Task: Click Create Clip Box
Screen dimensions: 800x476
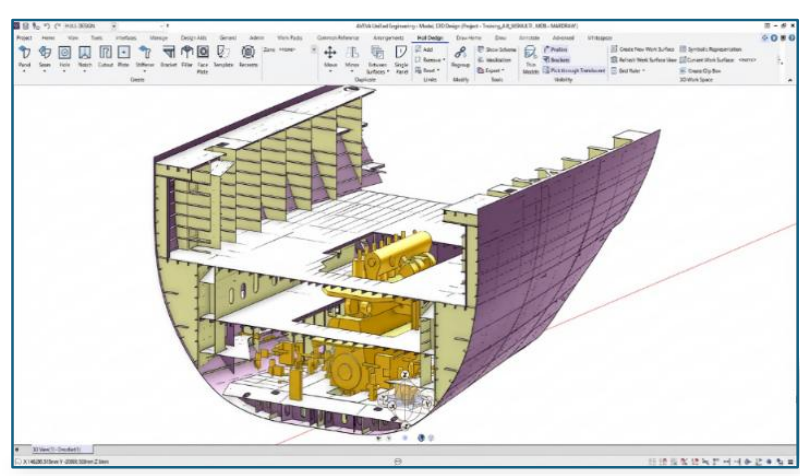Action: (701, 71)
